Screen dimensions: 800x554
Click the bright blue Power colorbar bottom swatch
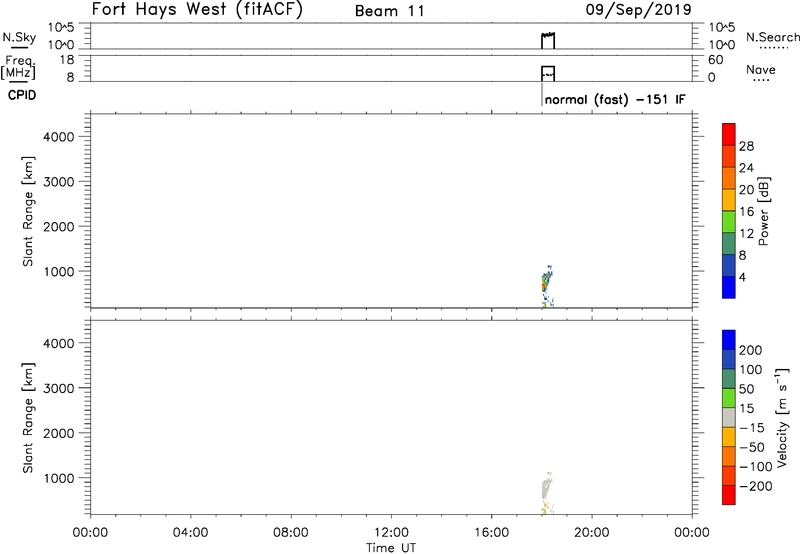point(729,287)
